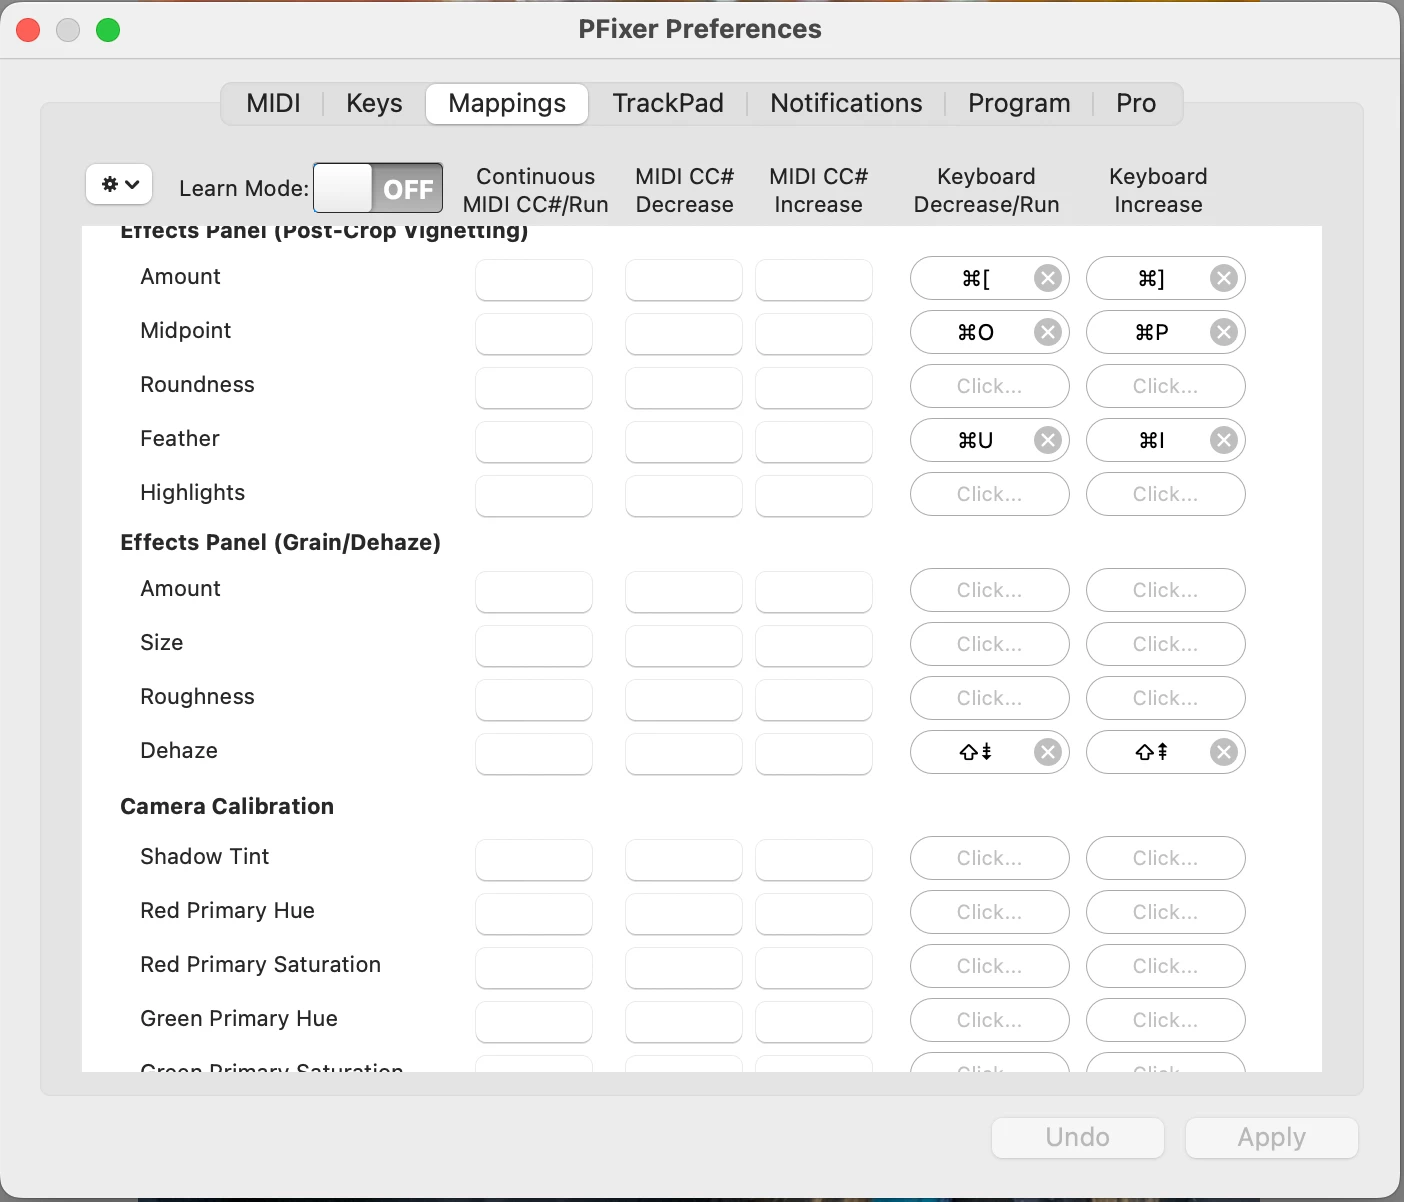
Task: Click Grain Amount MIDI CC increase field
Action: [814, 592]
